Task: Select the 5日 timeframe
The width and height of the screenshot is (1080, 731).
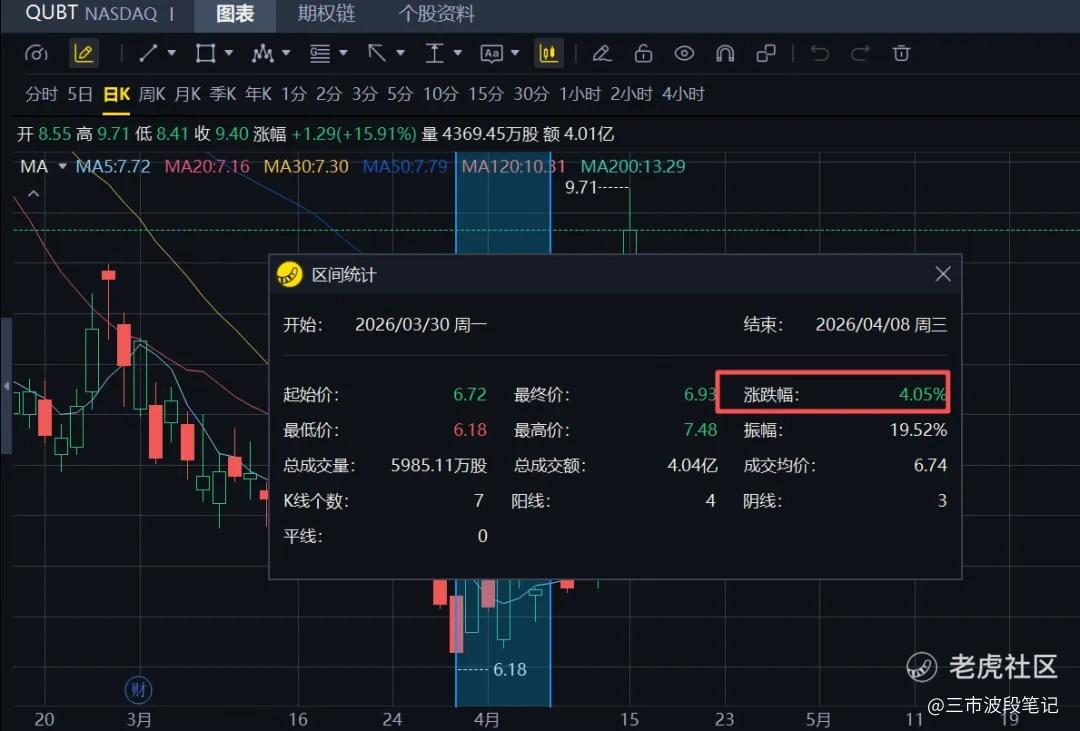Action: tap(80, 94)
